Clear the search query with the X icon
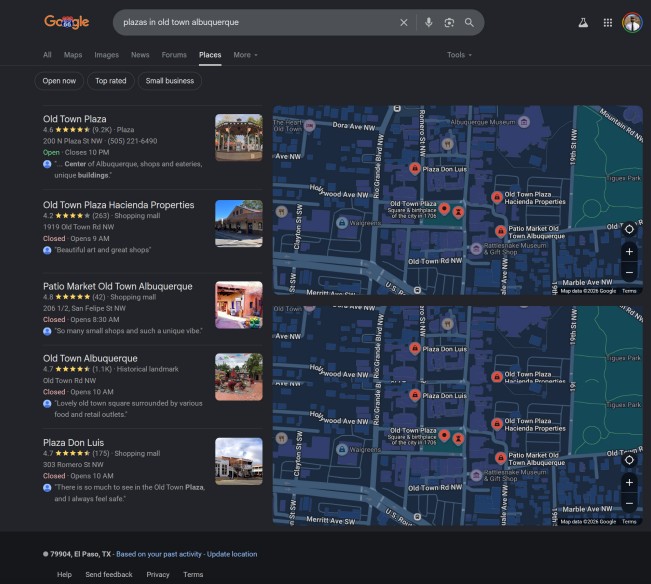This screenshot has width=651, height=584. pyautogui.click(x=404, y=22)
